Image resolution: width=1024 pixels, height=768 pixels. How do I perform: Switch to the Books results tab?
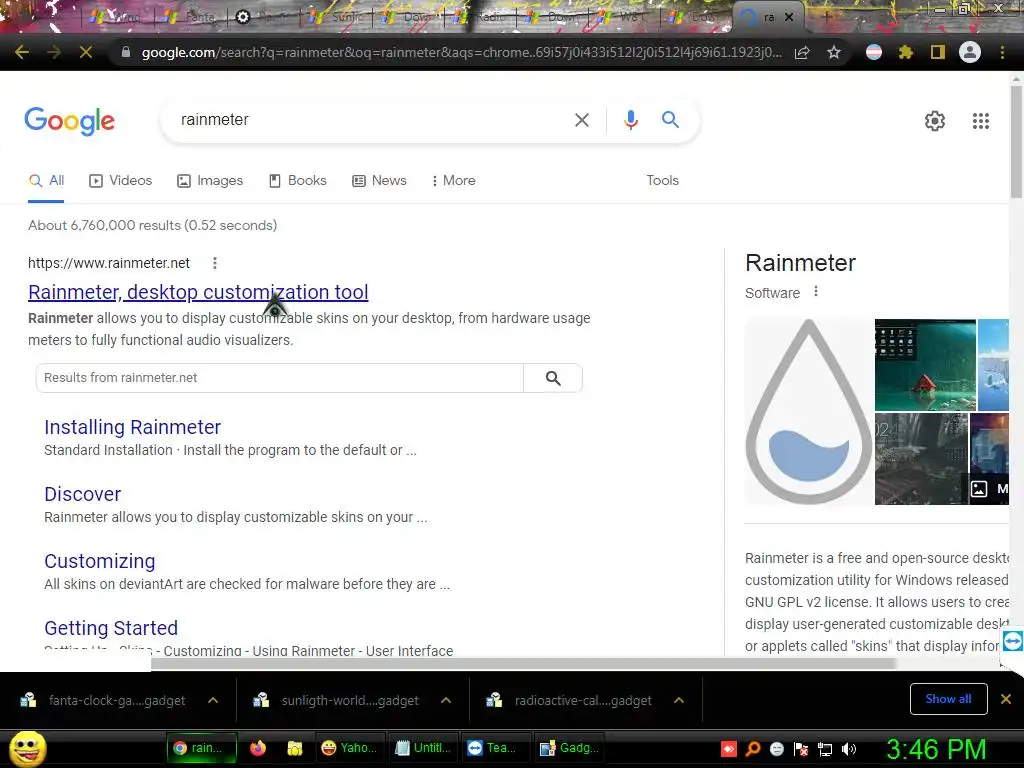[298, 180]
